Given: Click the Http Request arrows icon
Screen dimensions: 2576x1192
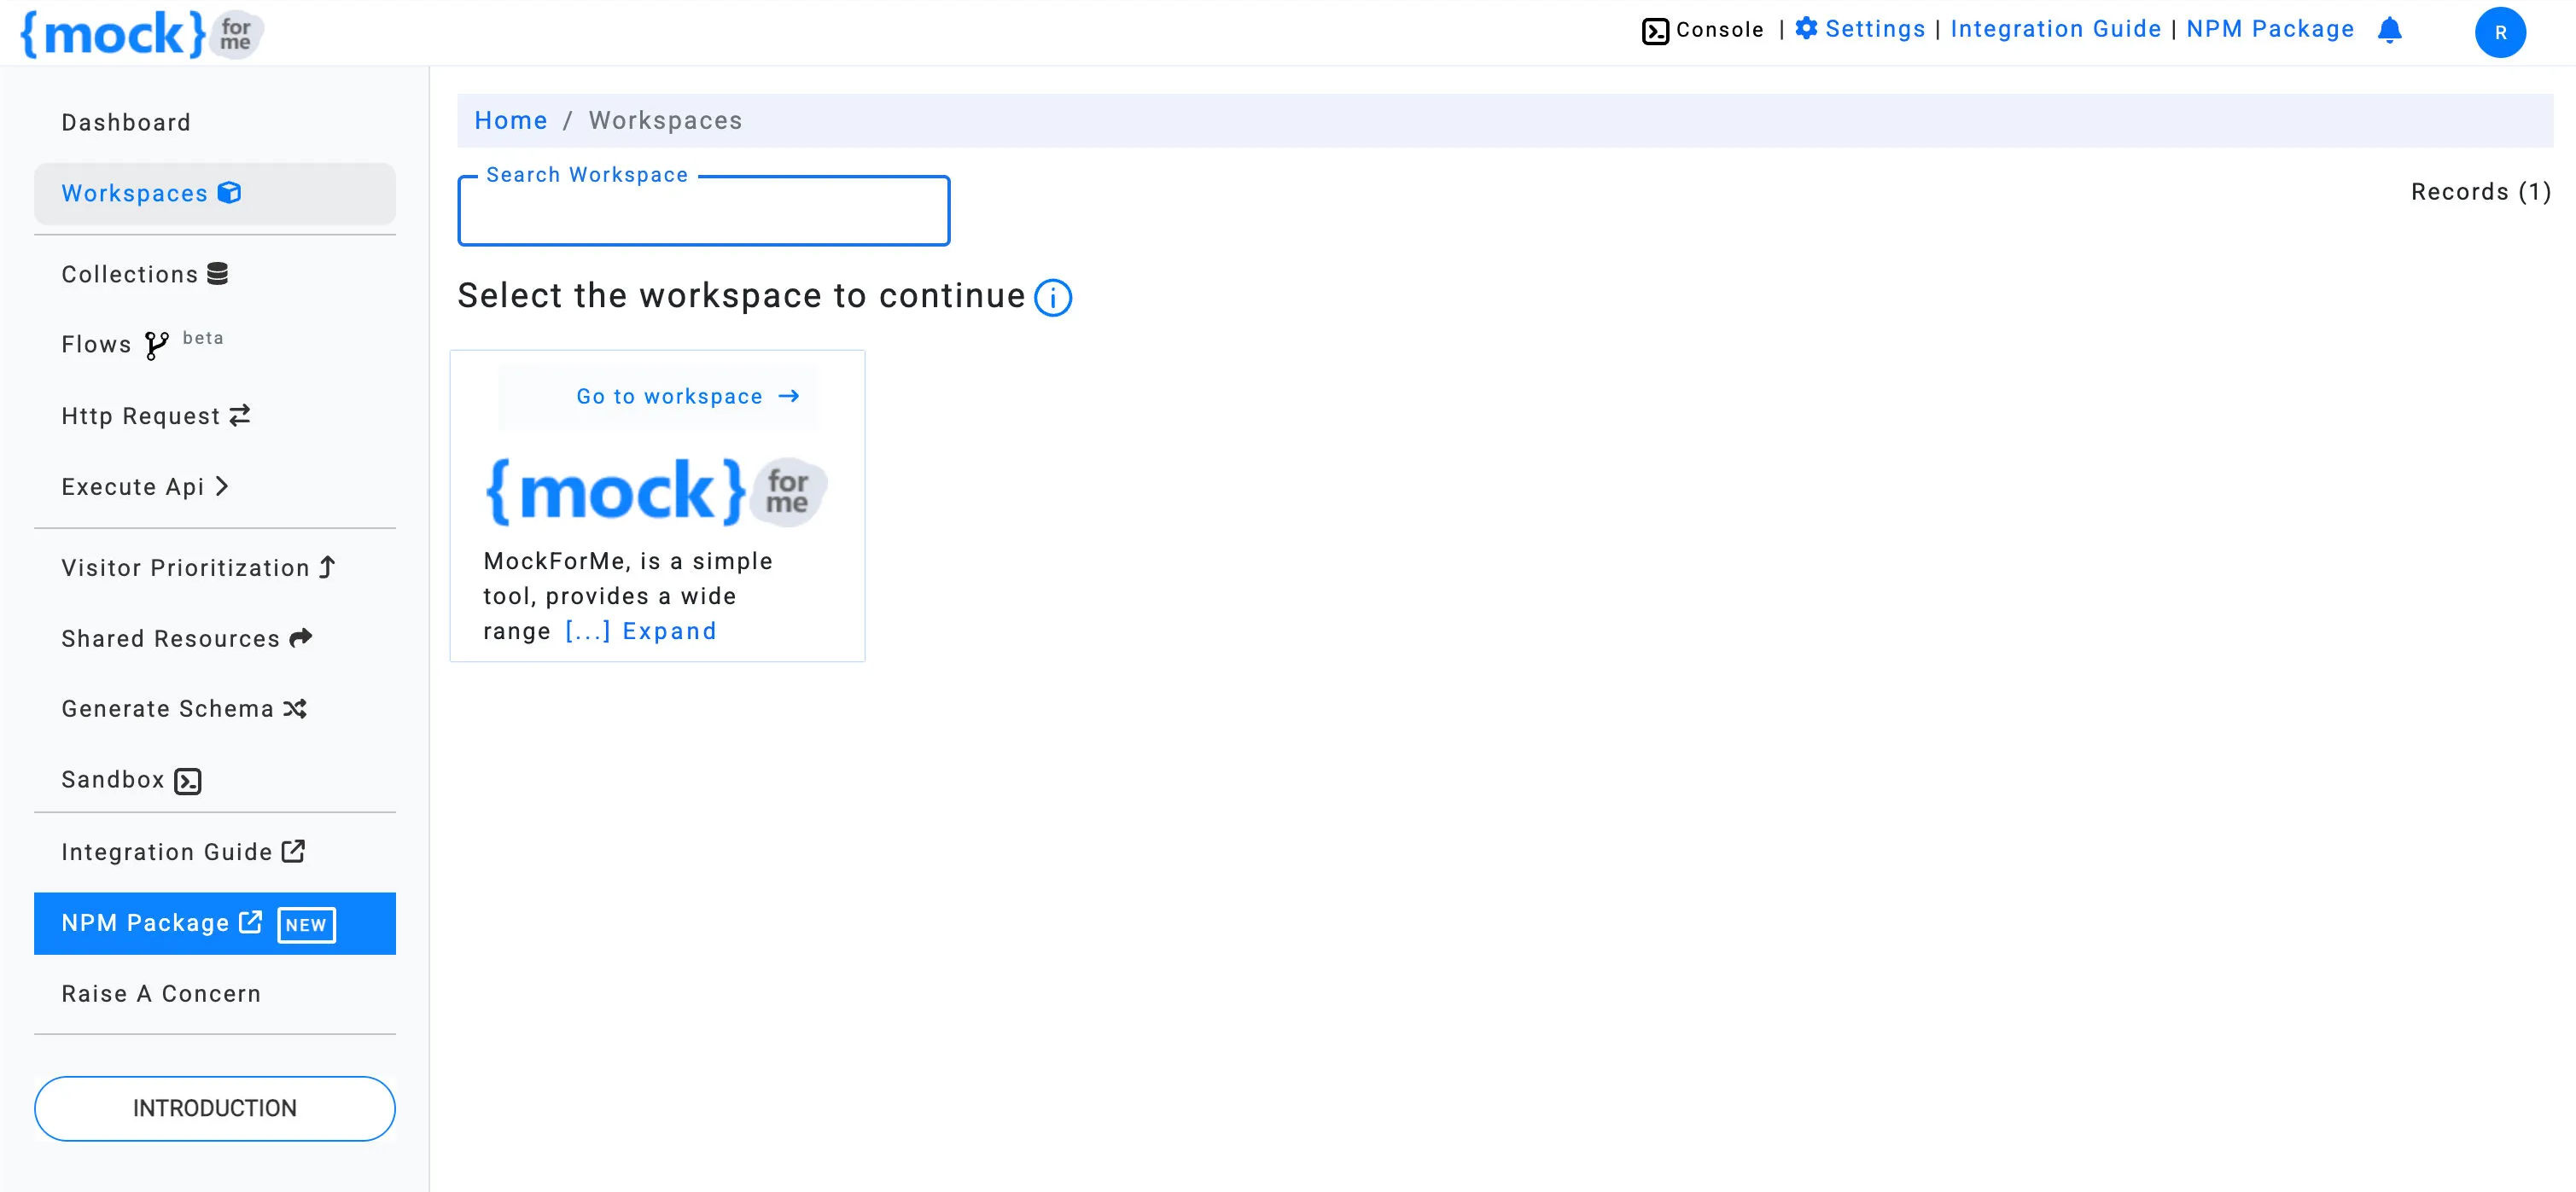Looking at the screenshot, I should (x=239, y=415).
